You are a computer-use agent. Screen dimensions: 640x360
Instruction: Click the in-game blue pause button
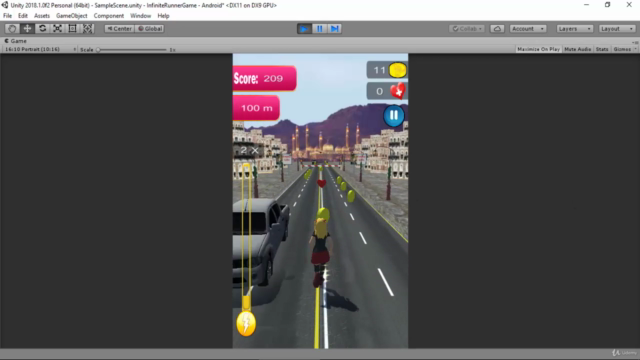pyautogui.click(x=394, y=116)
